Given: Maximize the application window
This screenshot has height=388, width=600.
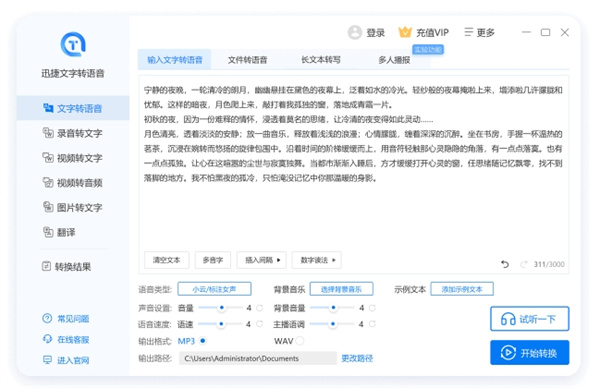Looking at the screenshot, I should 545,33.
